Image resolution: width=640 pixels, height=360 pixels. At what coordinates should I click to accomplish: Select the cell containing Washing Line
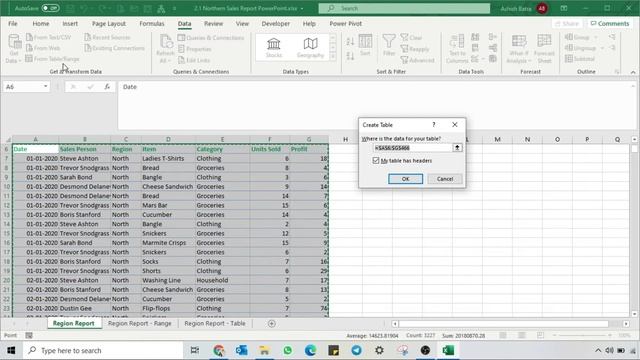click(x=168, y=280)
